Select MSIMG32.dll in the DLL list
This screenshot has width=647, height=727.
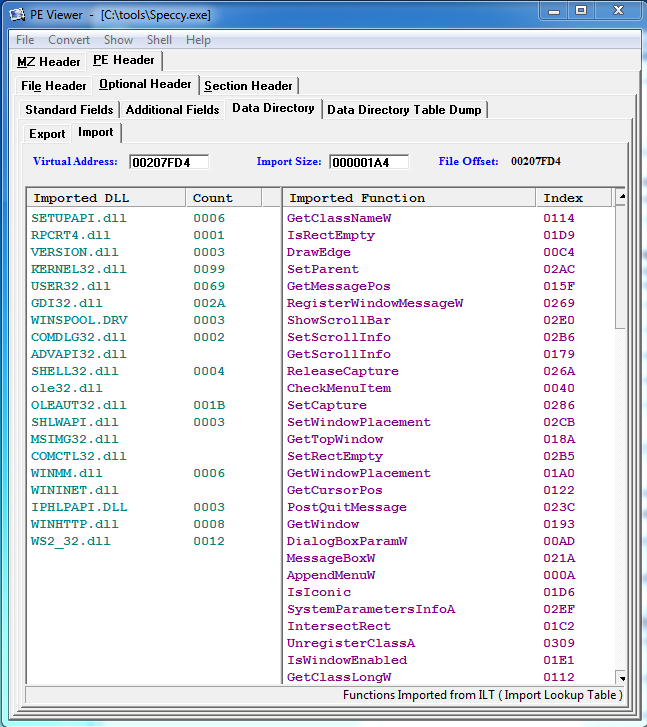tap(75, 439)
